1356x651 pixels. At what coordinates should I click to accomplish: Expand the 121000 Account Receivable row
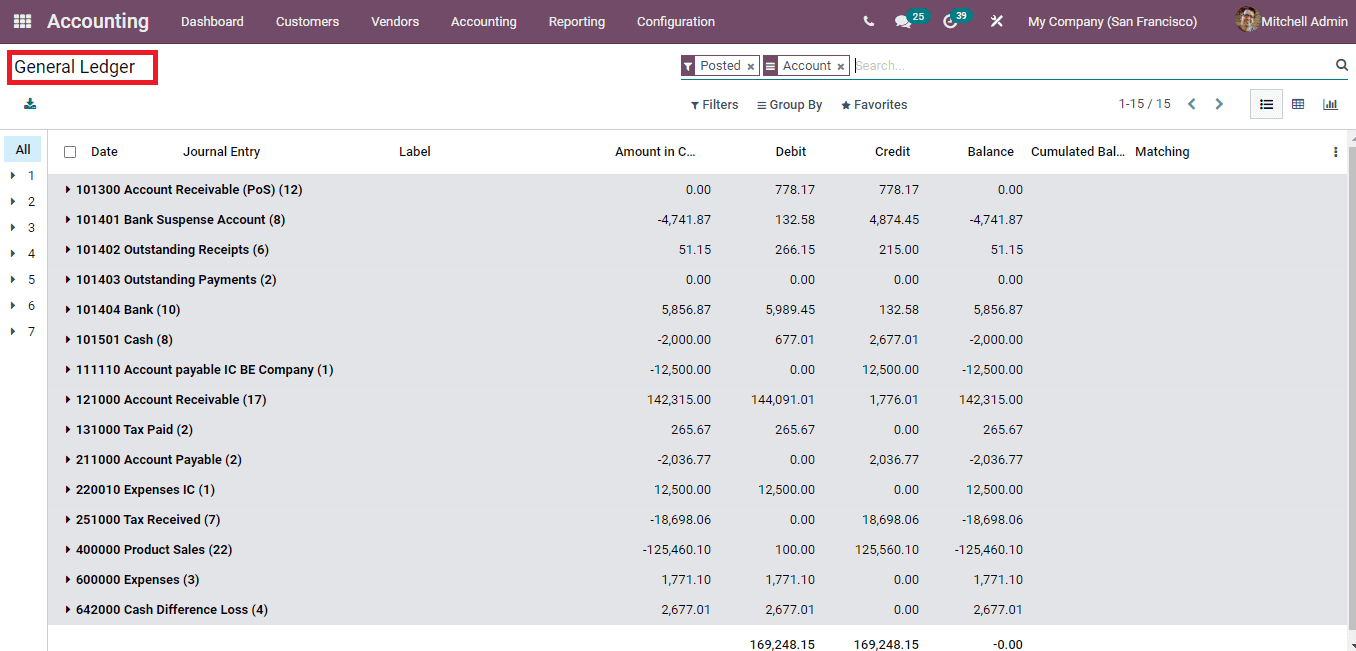pos(66,399)
